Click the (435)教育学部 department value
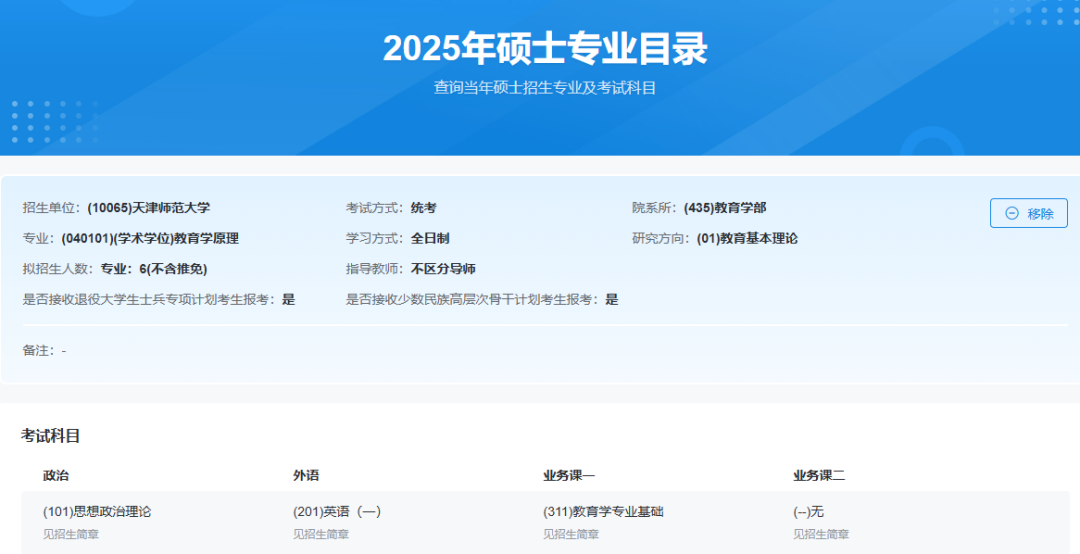 tap(725, 208)
